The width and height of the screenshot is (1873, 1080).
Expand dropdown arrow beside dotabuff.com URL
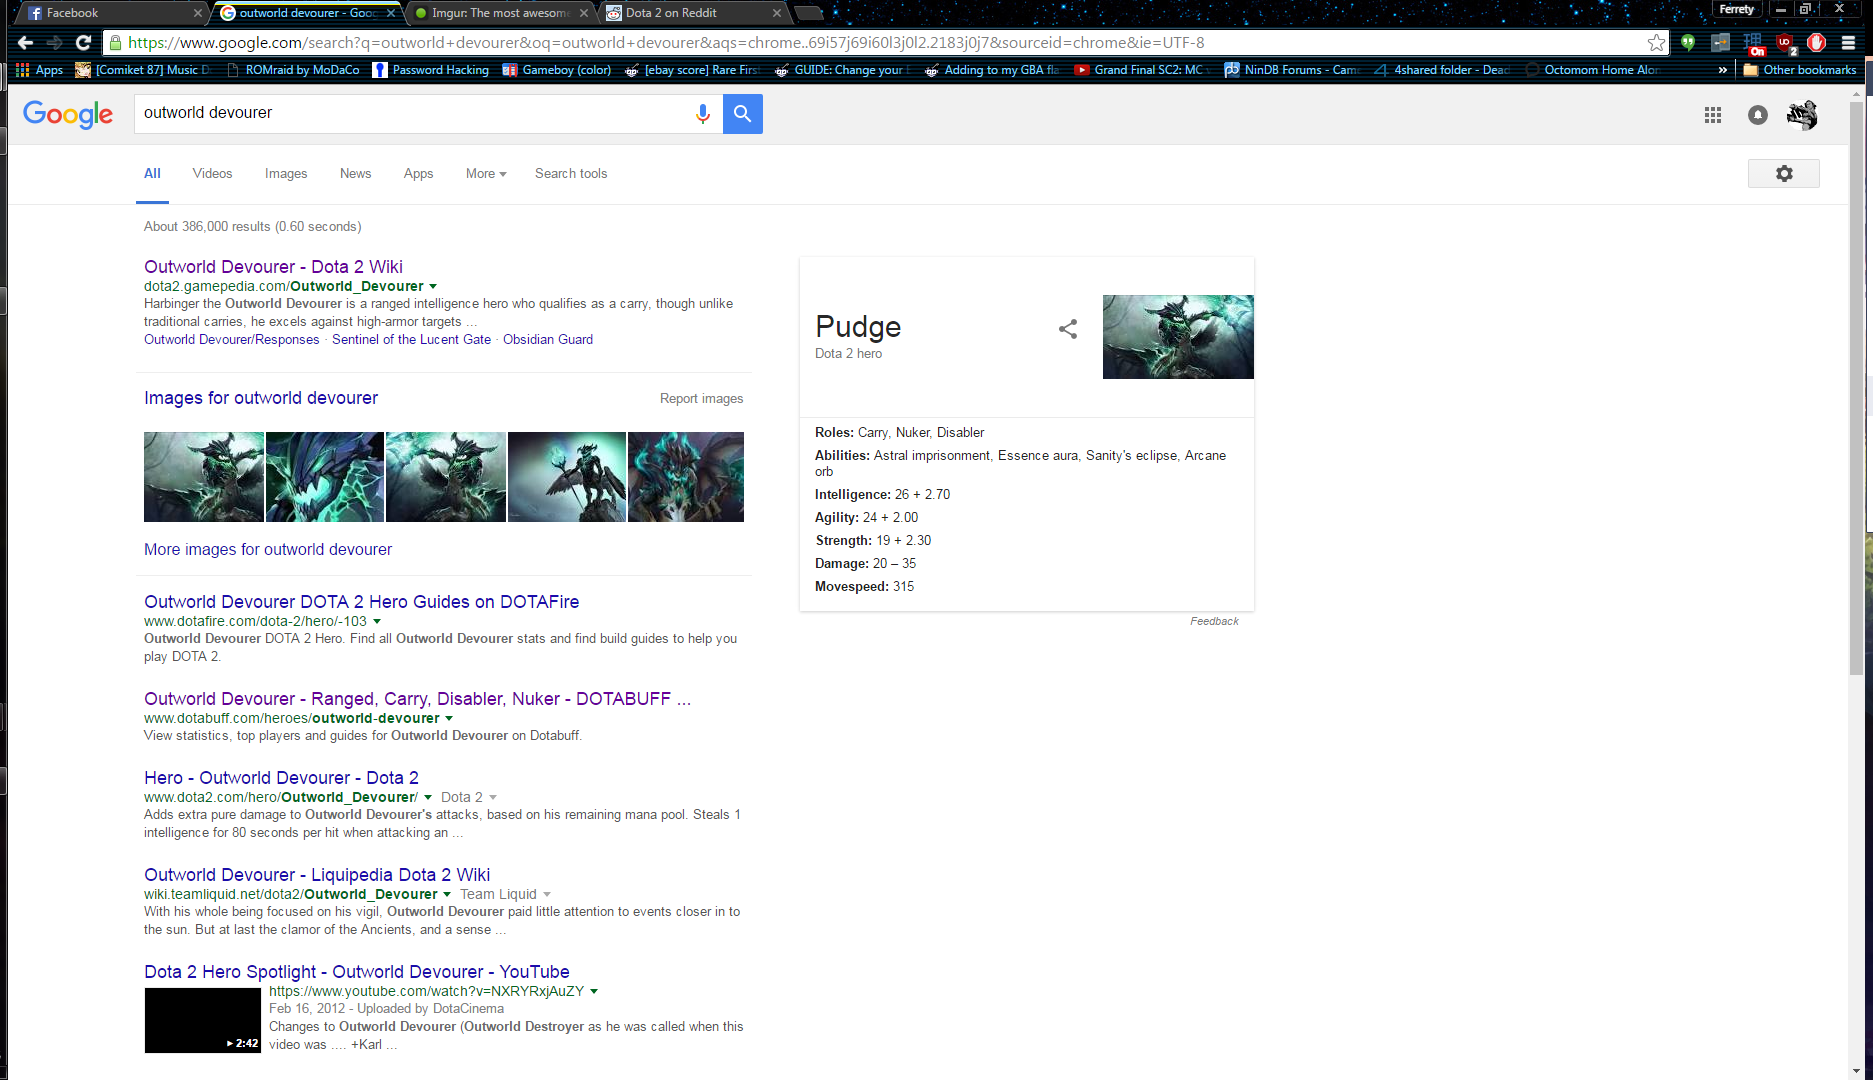point(449,719)
